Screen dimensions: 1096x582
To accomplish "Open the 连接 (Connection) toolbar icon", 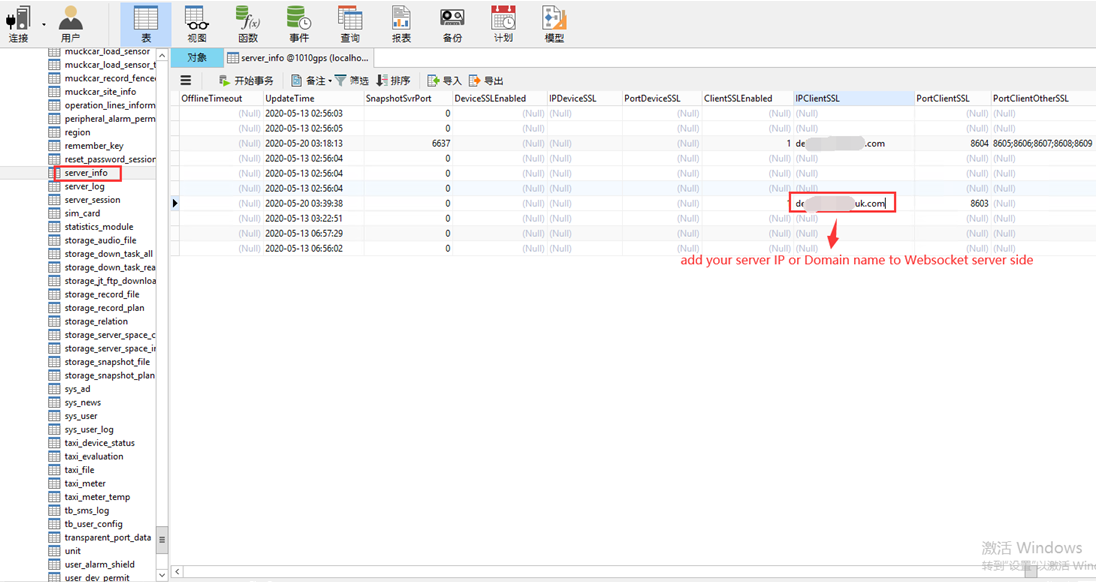I will click(x=19, y=24).
